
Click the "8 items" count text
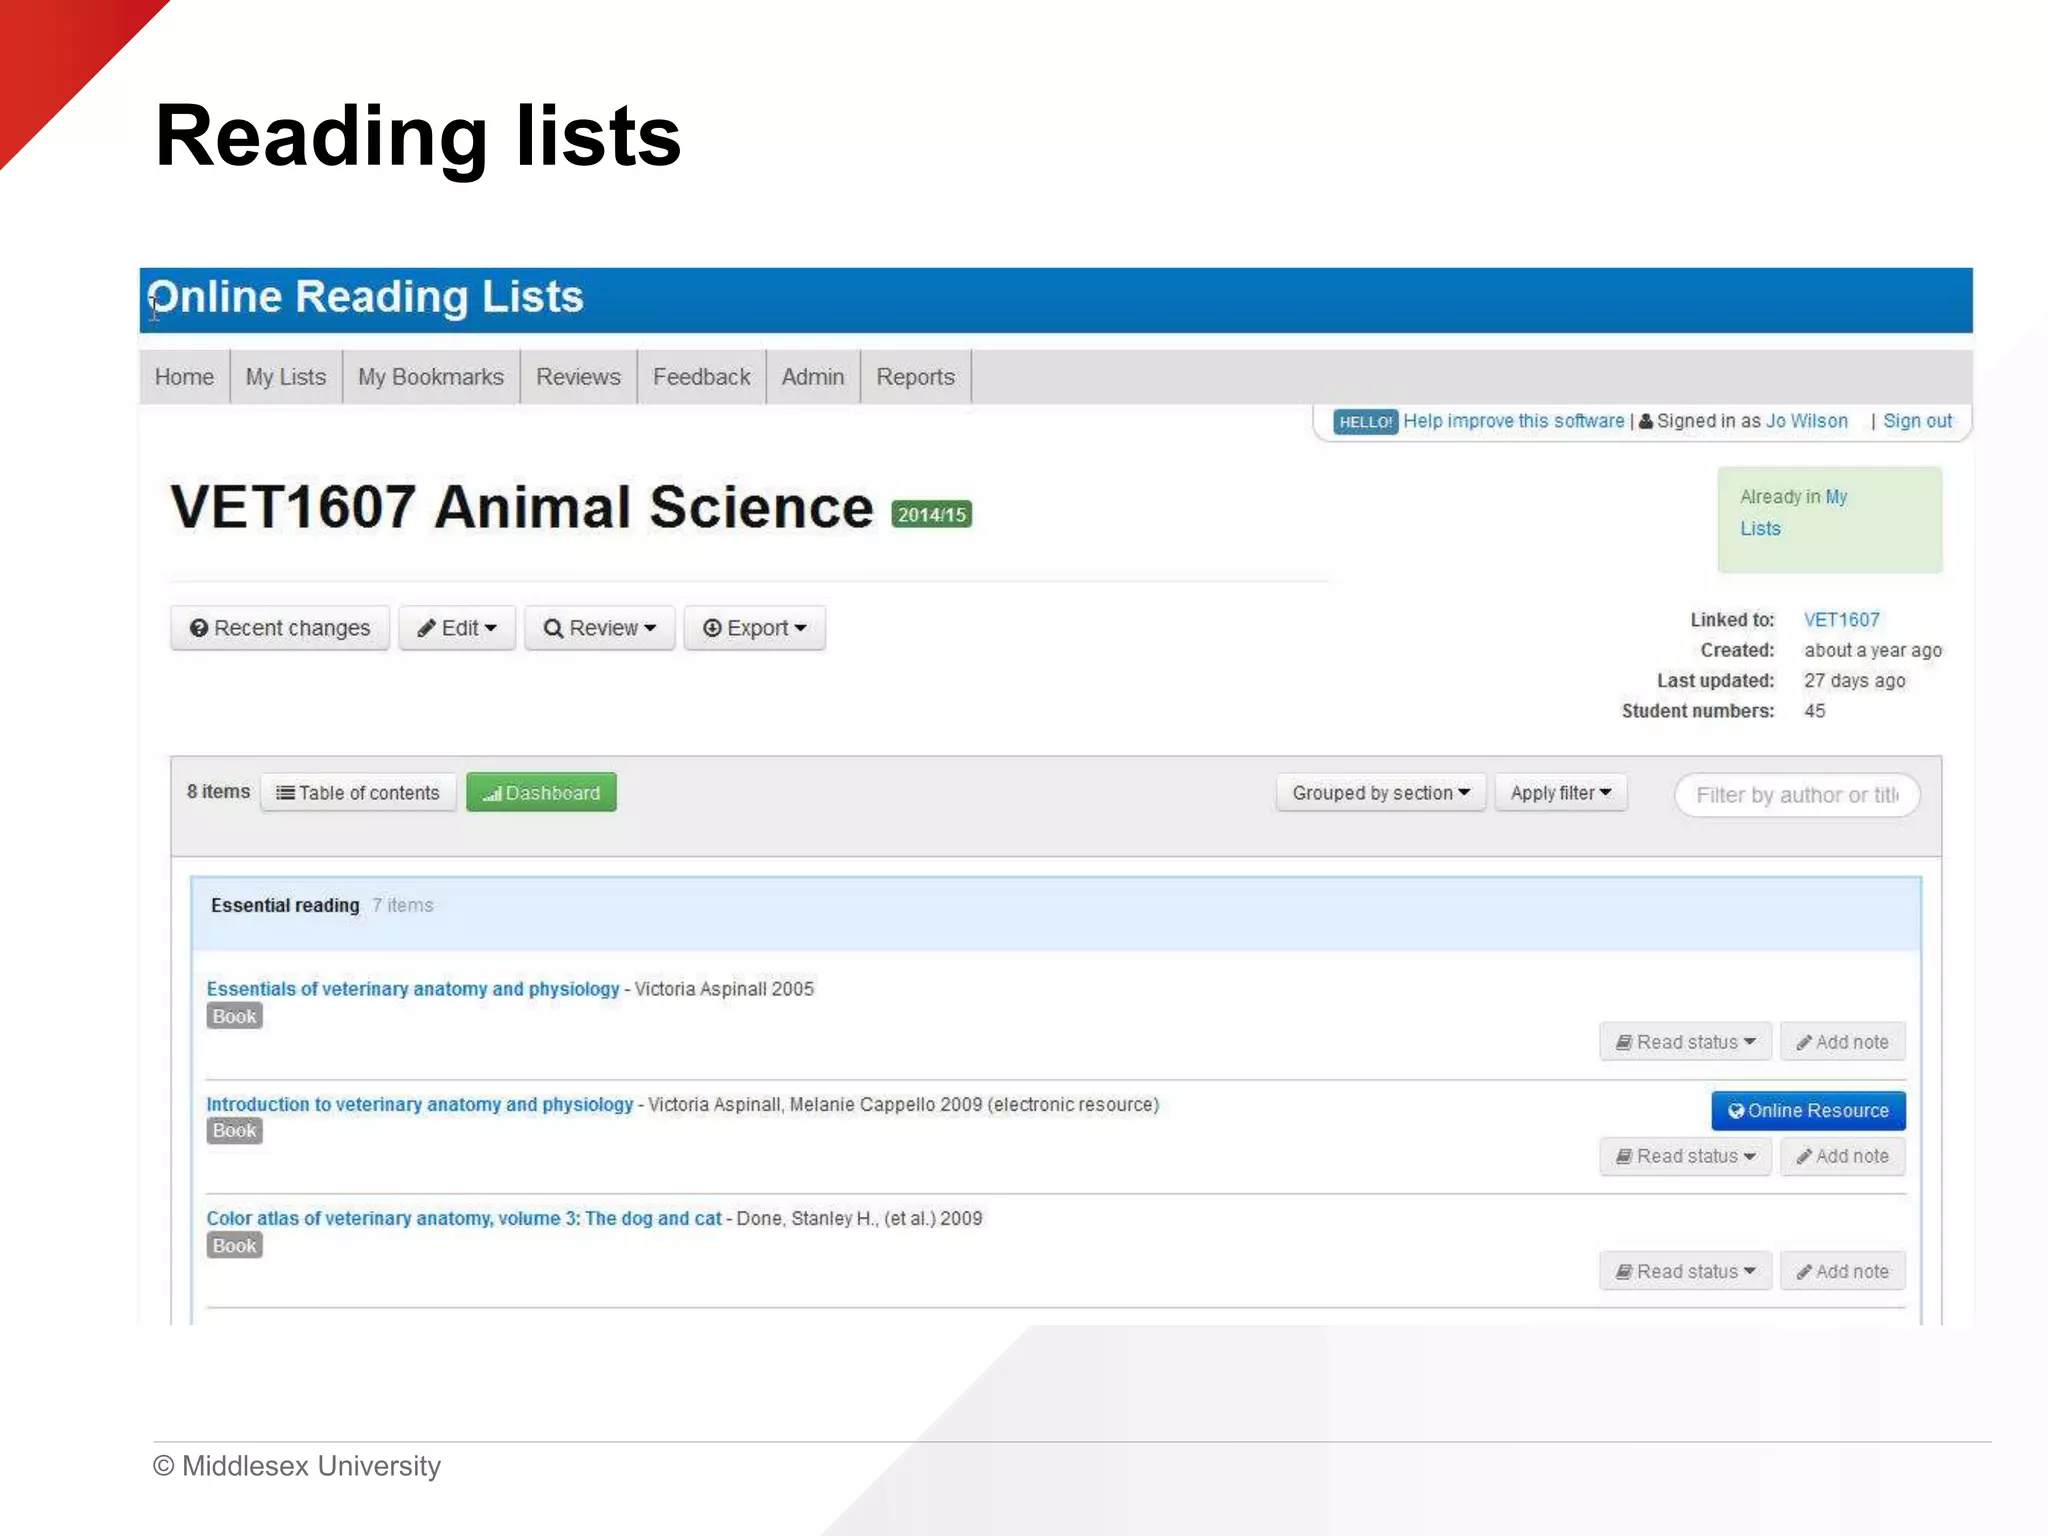point(218,792)
